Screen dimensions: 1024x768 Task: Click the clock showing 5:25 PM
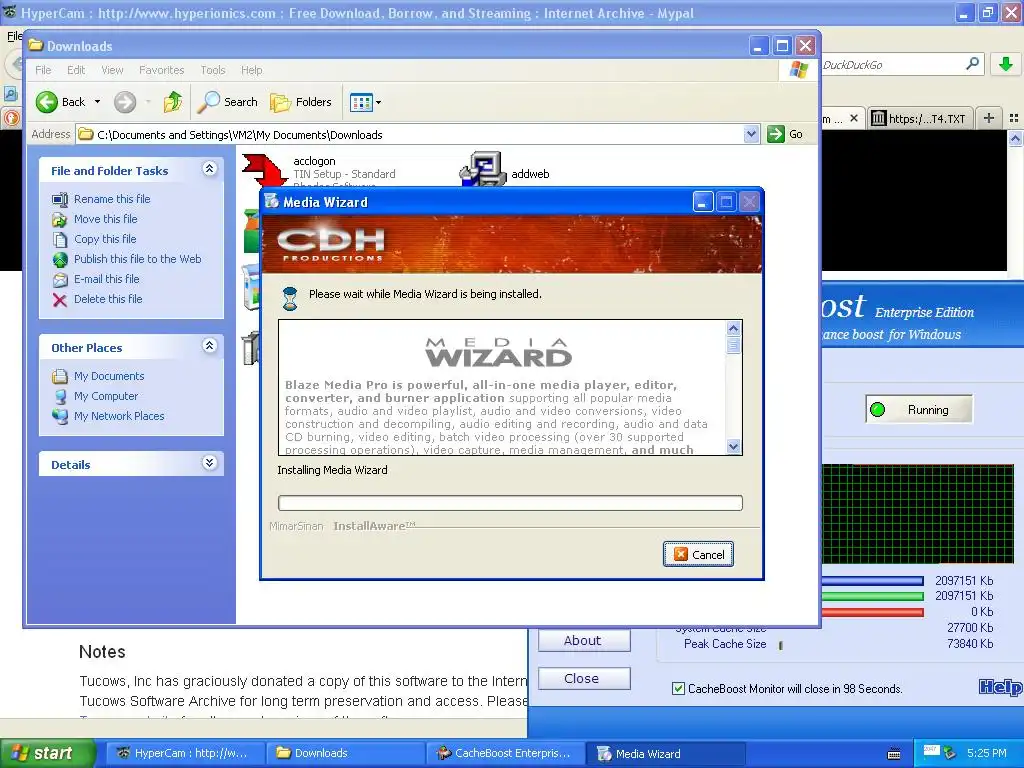coord(987,753)
